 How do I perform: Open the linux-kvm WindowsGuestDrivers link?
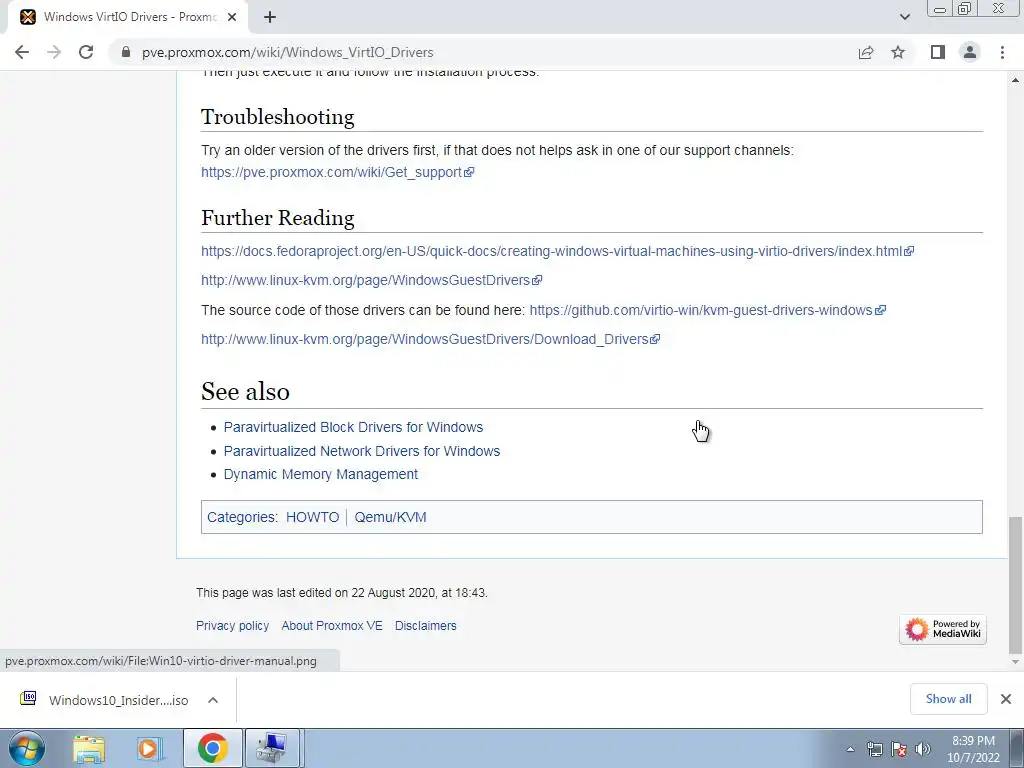tap(371, 280)
